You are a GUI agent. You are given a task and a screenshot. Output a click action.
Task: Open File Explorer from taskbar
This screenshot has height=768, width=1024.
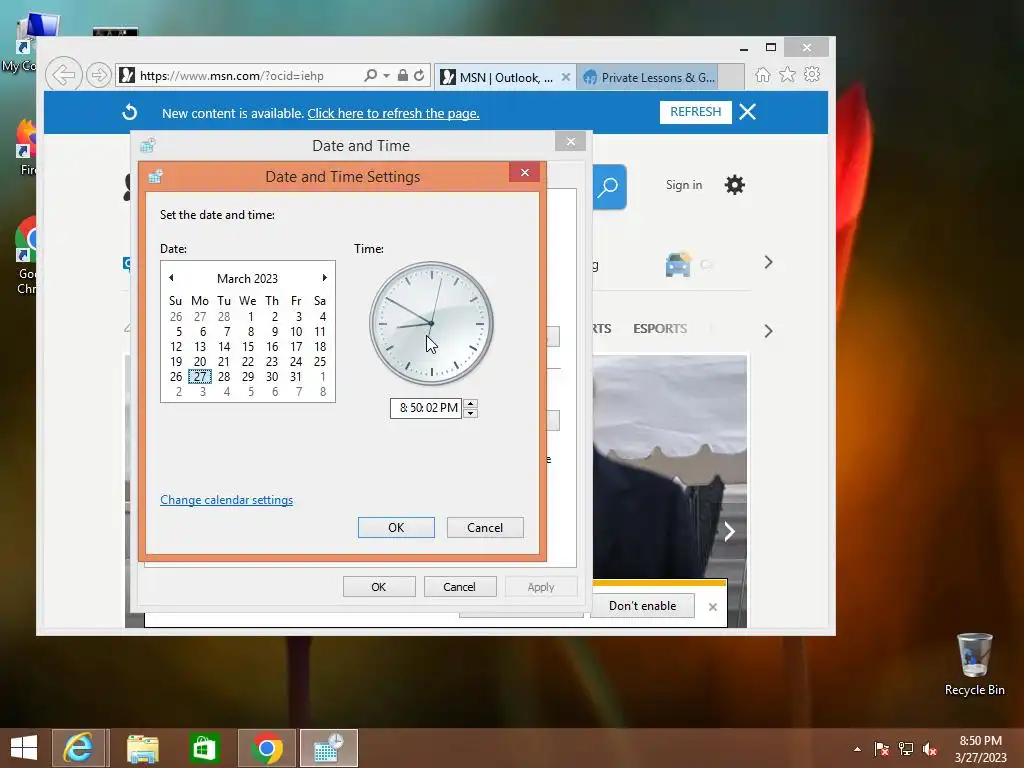(x=142, y=748)
